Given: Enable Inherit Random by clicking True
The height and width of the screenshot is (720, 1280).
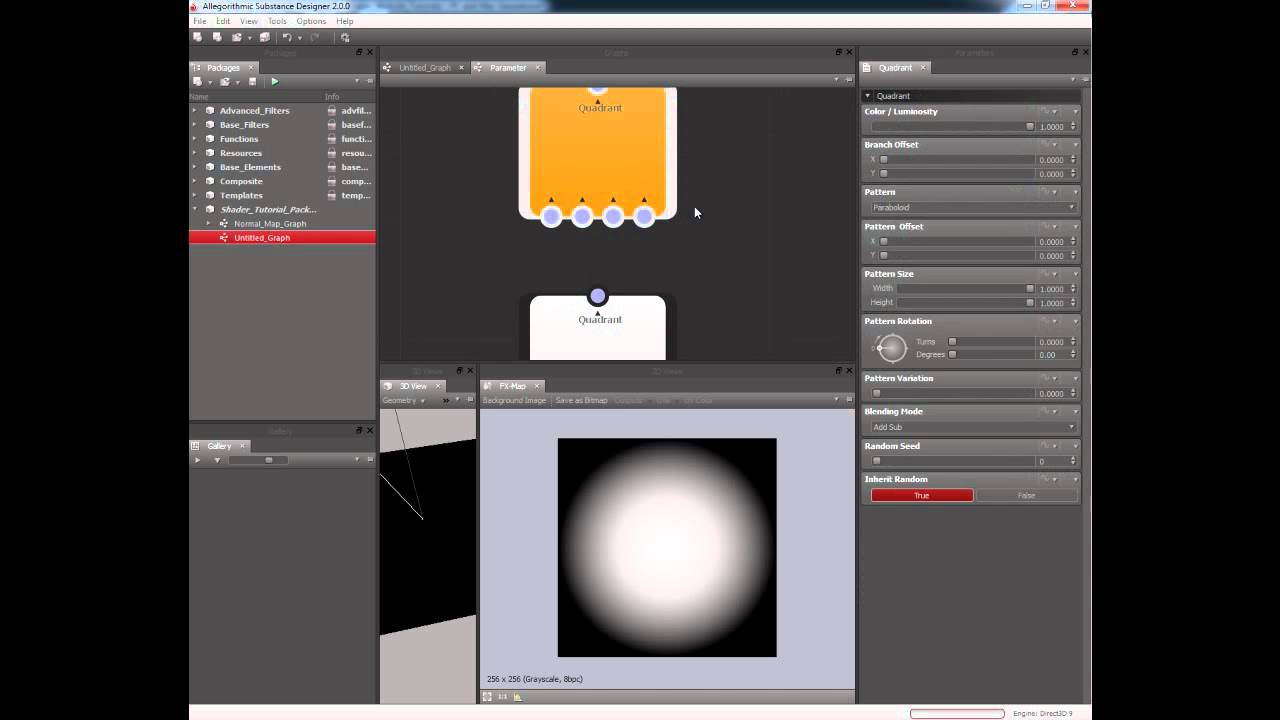Looking at the screenshot, I should (920, 495).
